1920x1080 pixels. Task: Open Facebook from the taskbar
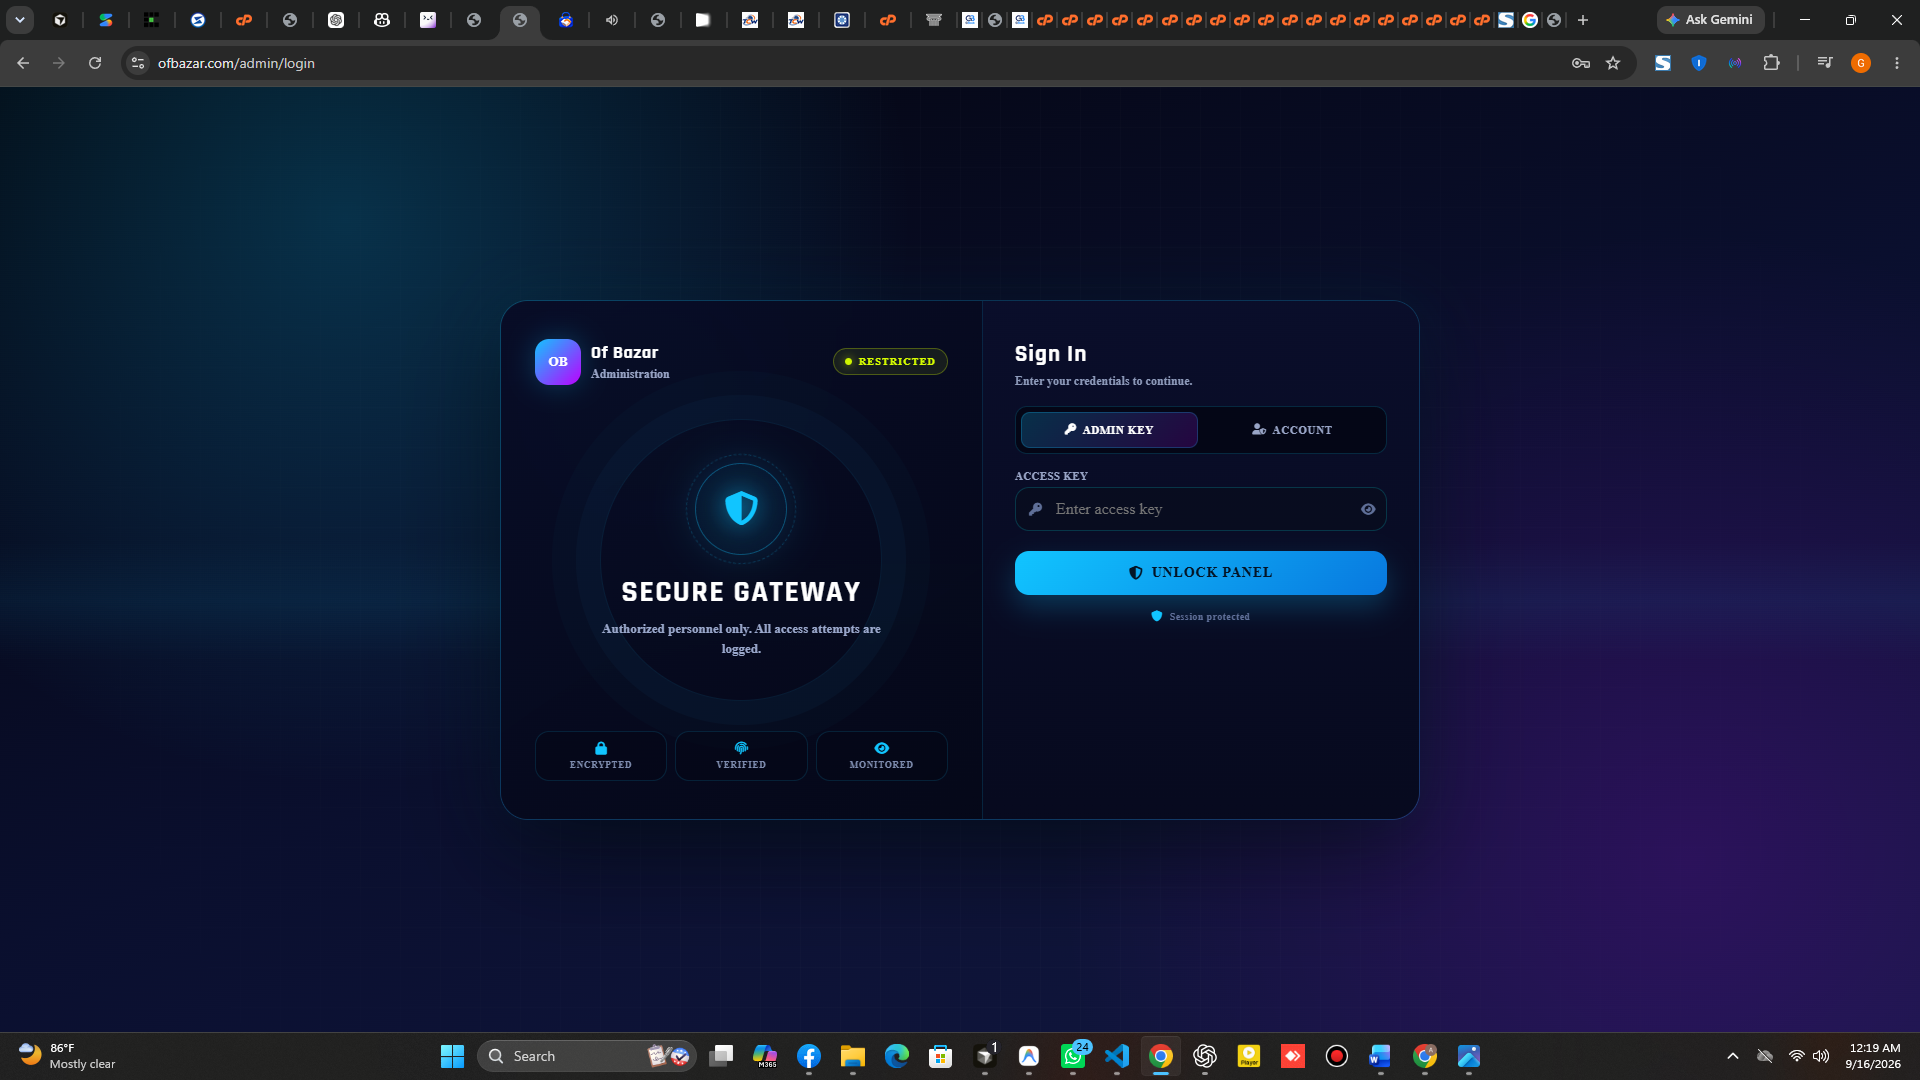coord(809,1056)
